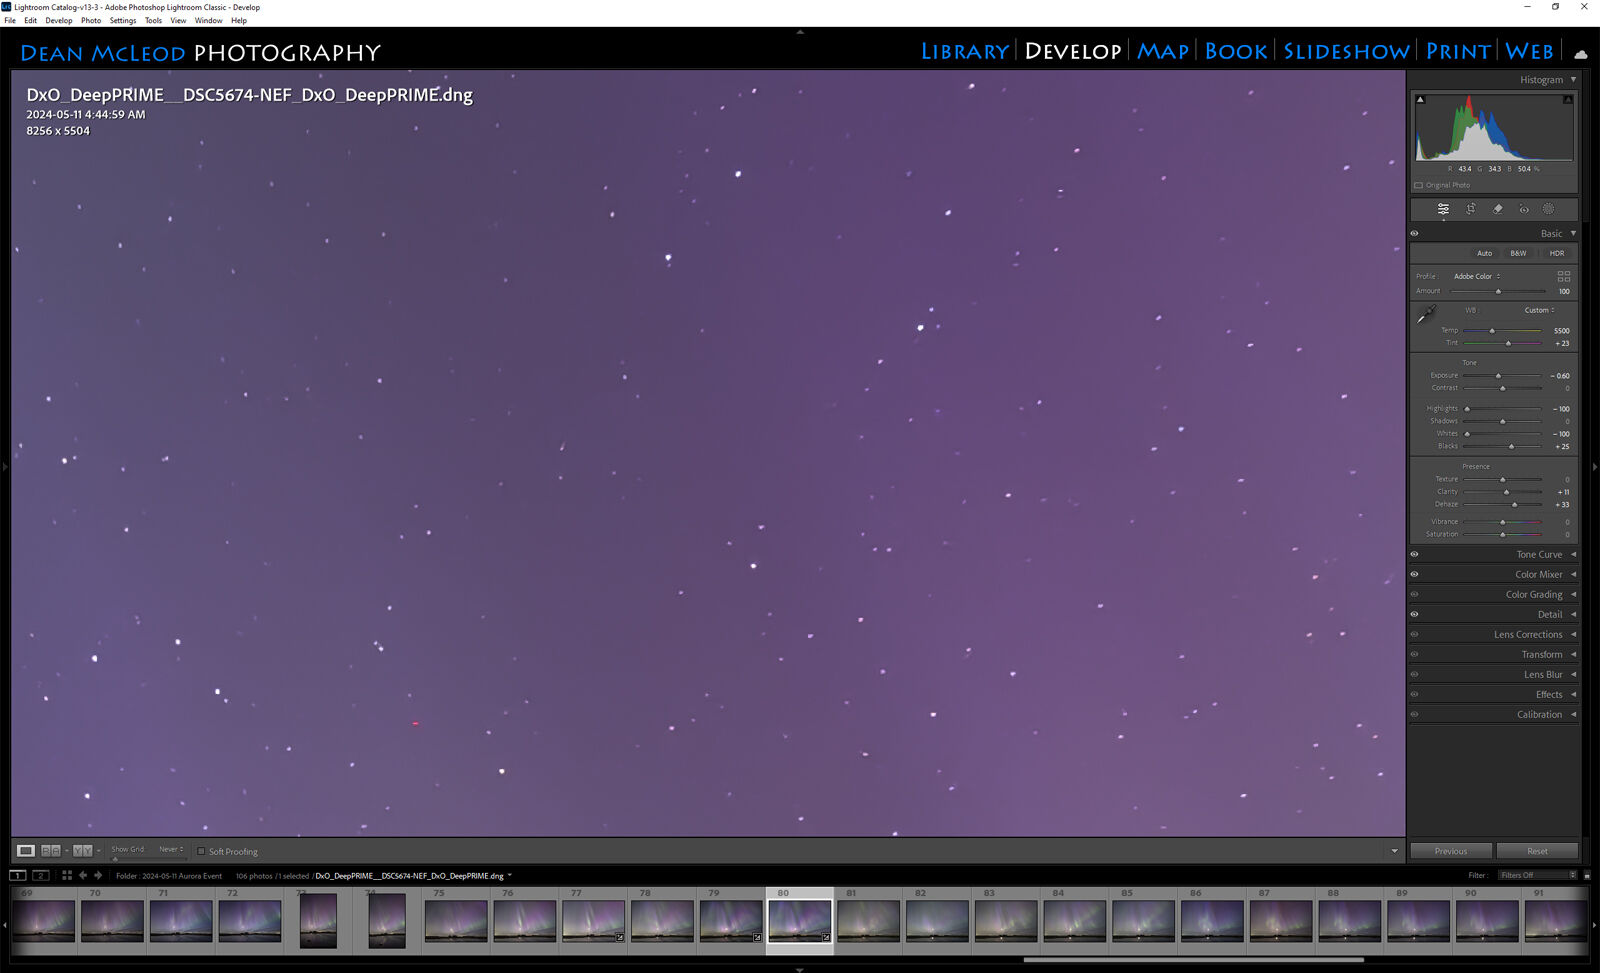Screen dimensions: 1600x973
Task: Show the main window display 1
Action: coord(18,875)
